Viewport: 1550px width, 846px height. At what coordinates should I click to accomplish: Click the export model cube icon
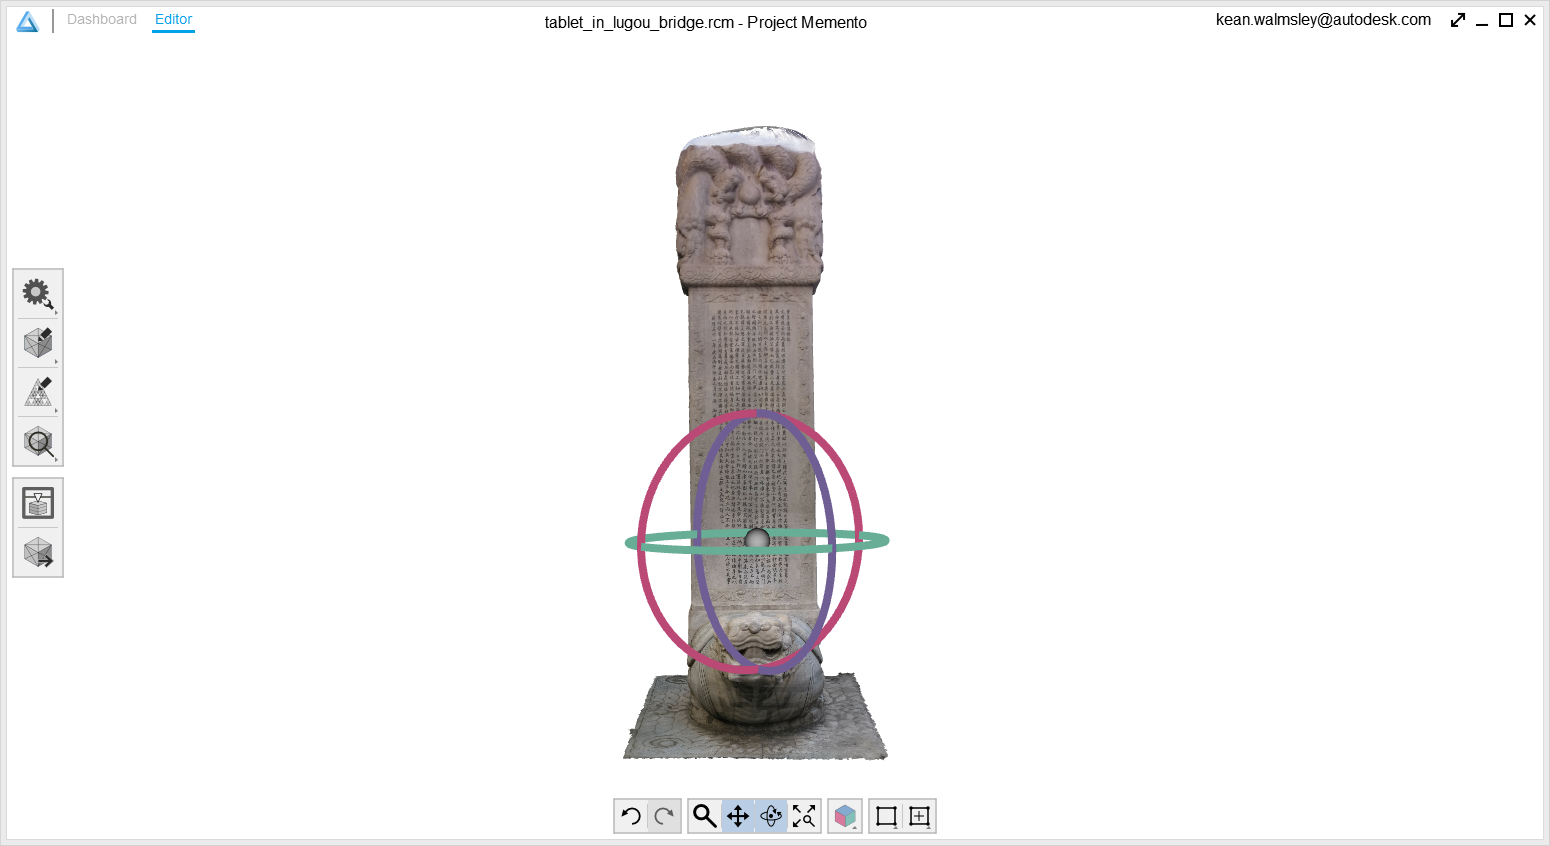pyautogui.click(x=38, y=552)
